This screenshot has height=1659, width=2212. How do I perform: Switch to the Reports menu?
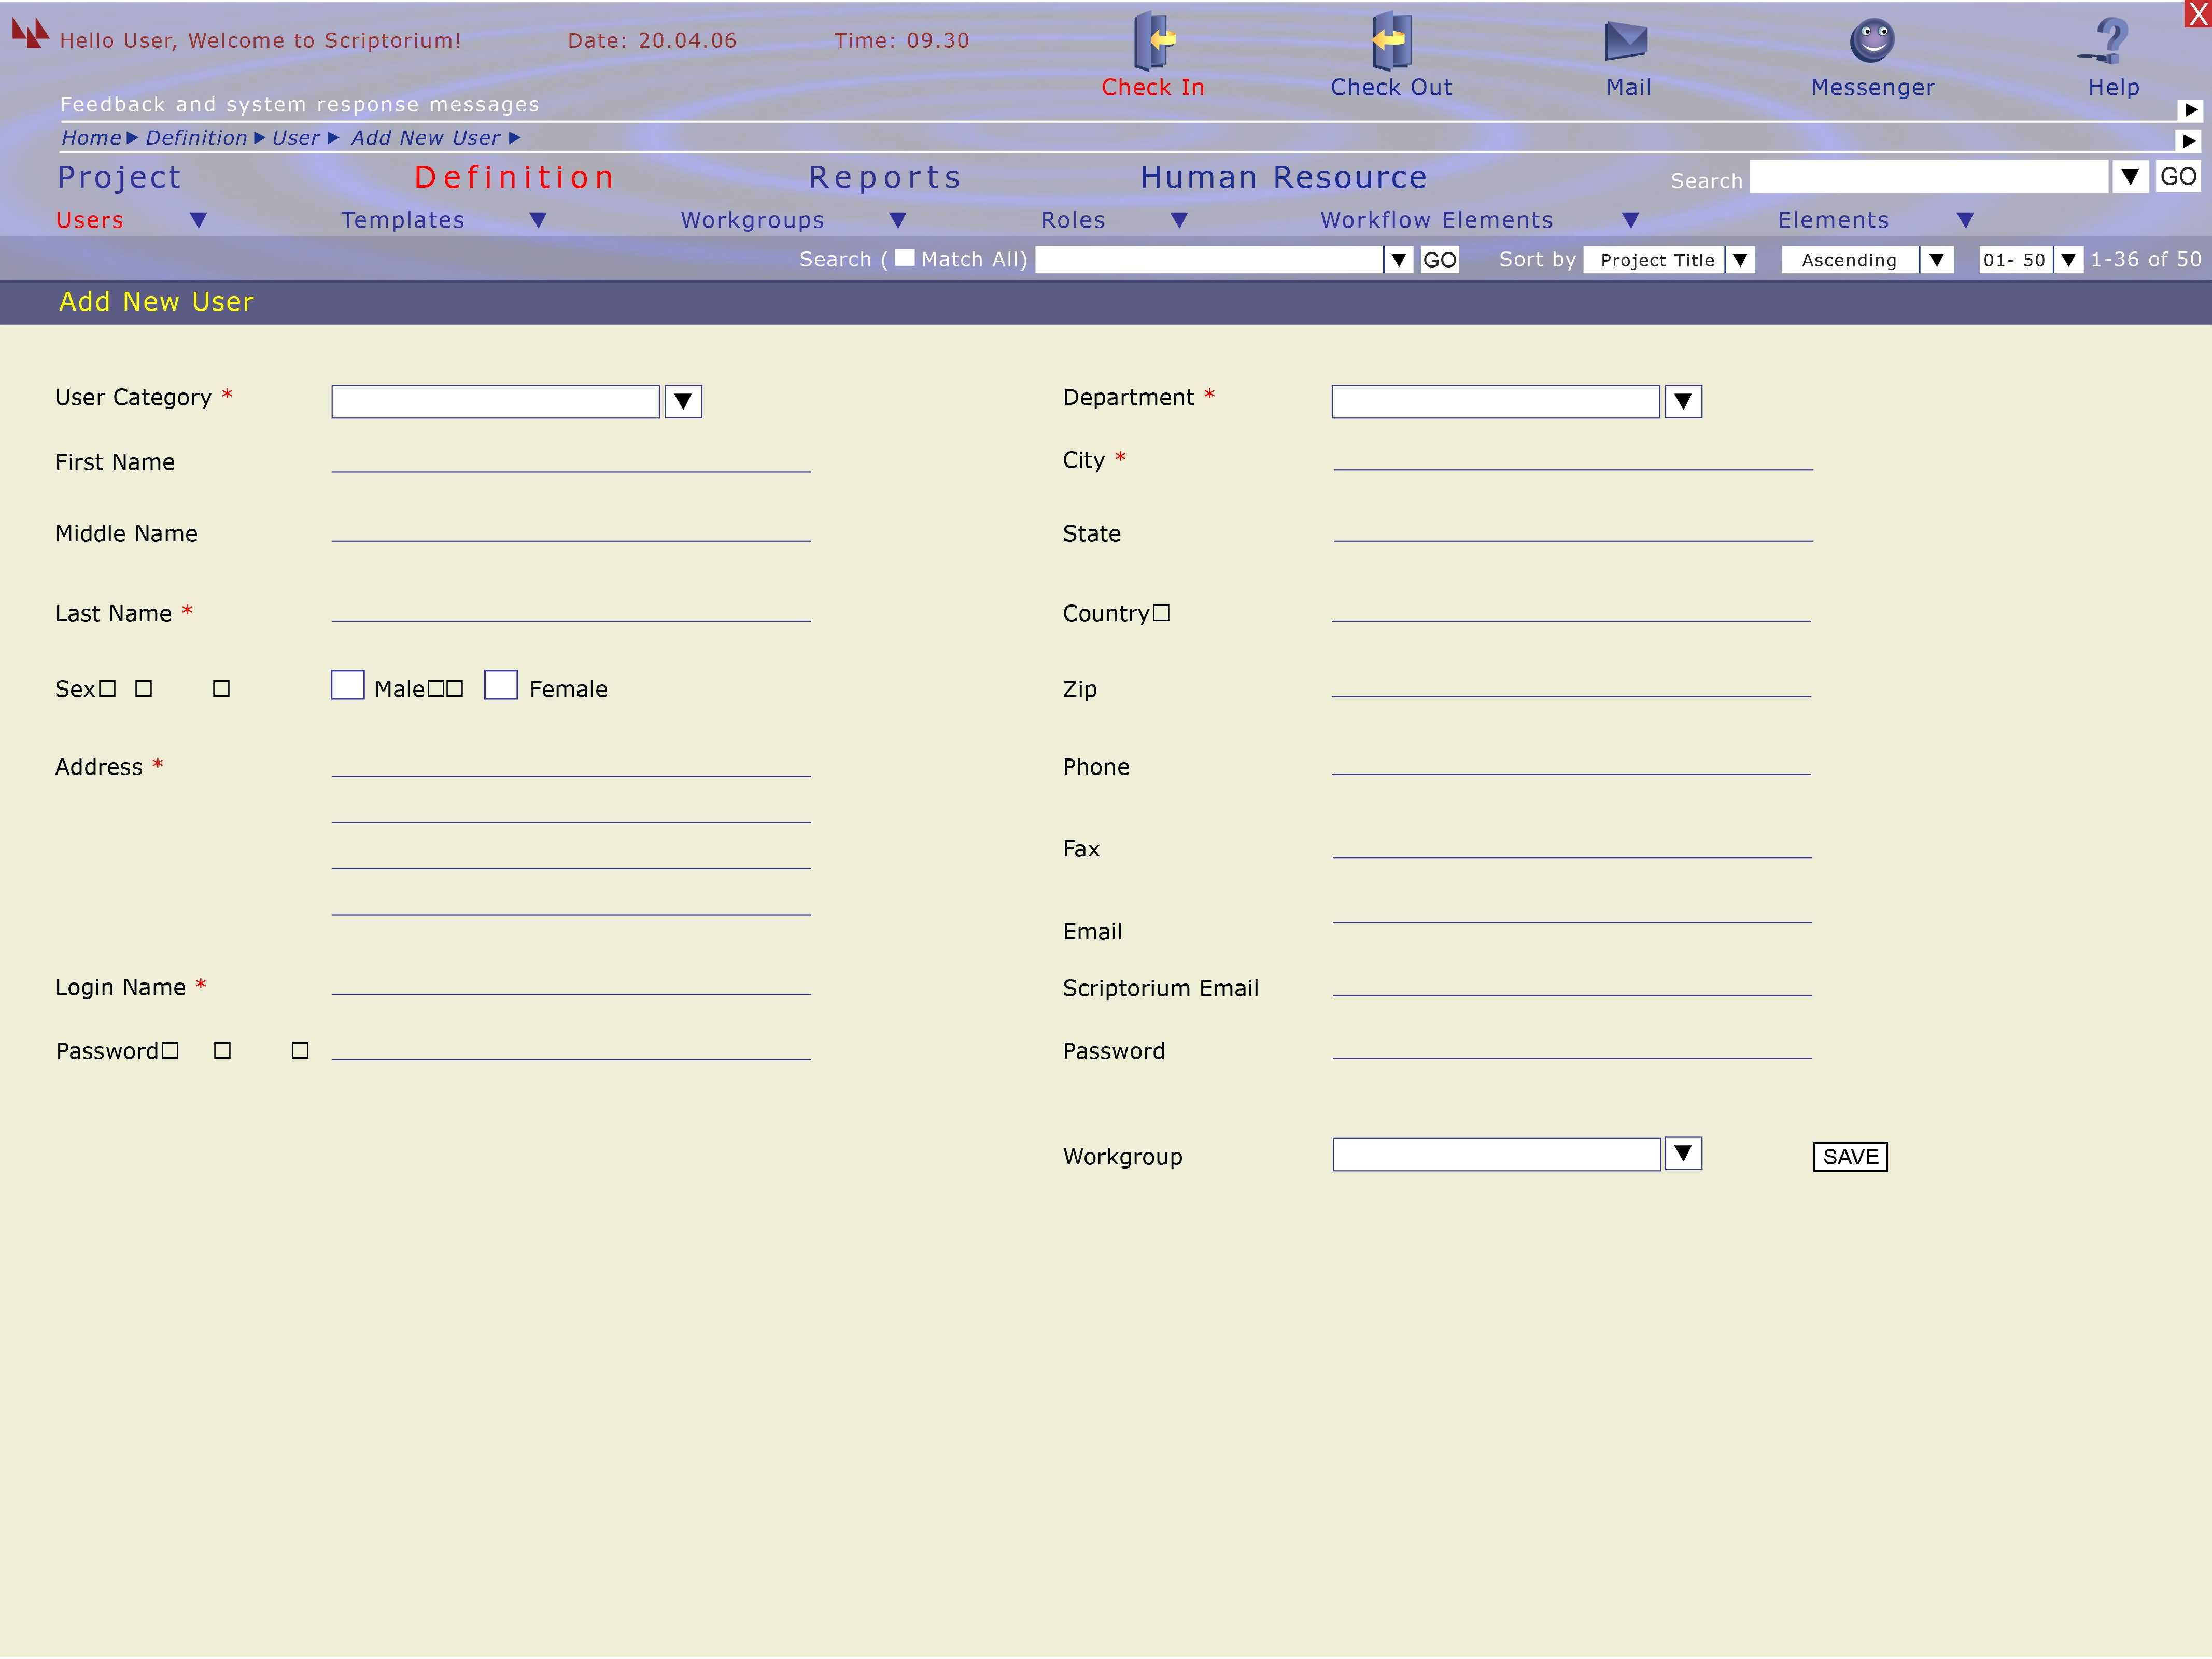(x=885, y=177)
